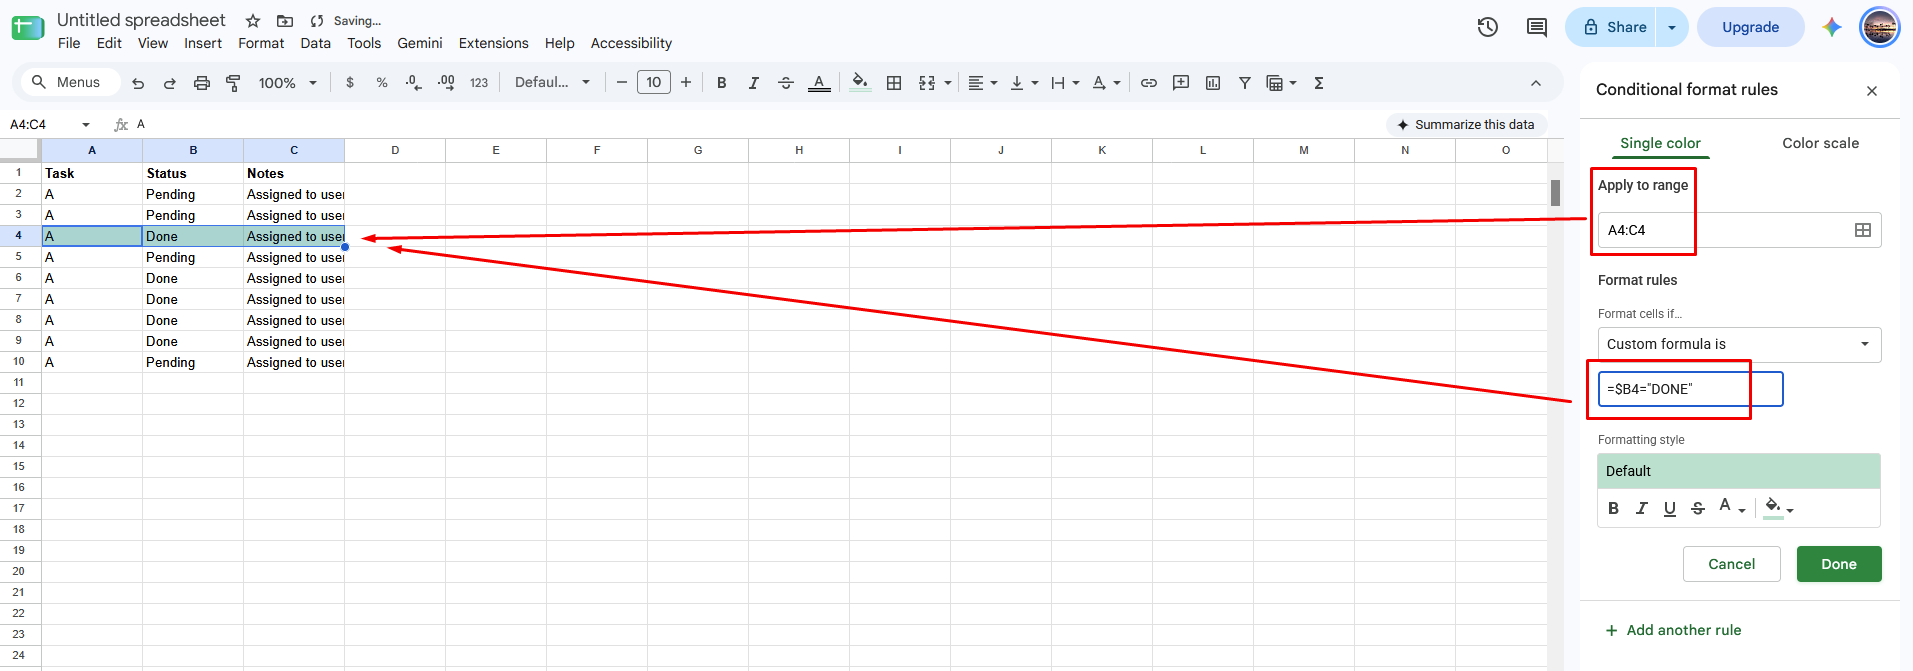Decrease decimal places icon
The image size is (1913, 671).
[x=413, y=83]
